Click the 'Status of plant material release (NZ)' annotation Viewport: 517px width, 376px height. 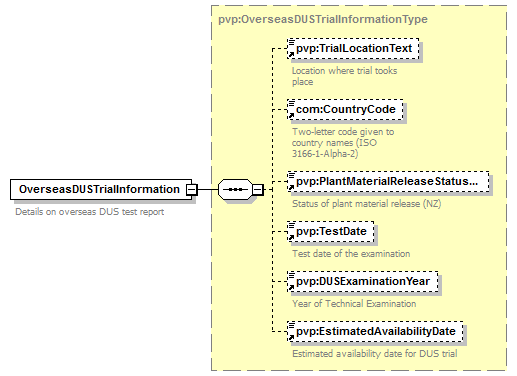[x=367, y=204]
